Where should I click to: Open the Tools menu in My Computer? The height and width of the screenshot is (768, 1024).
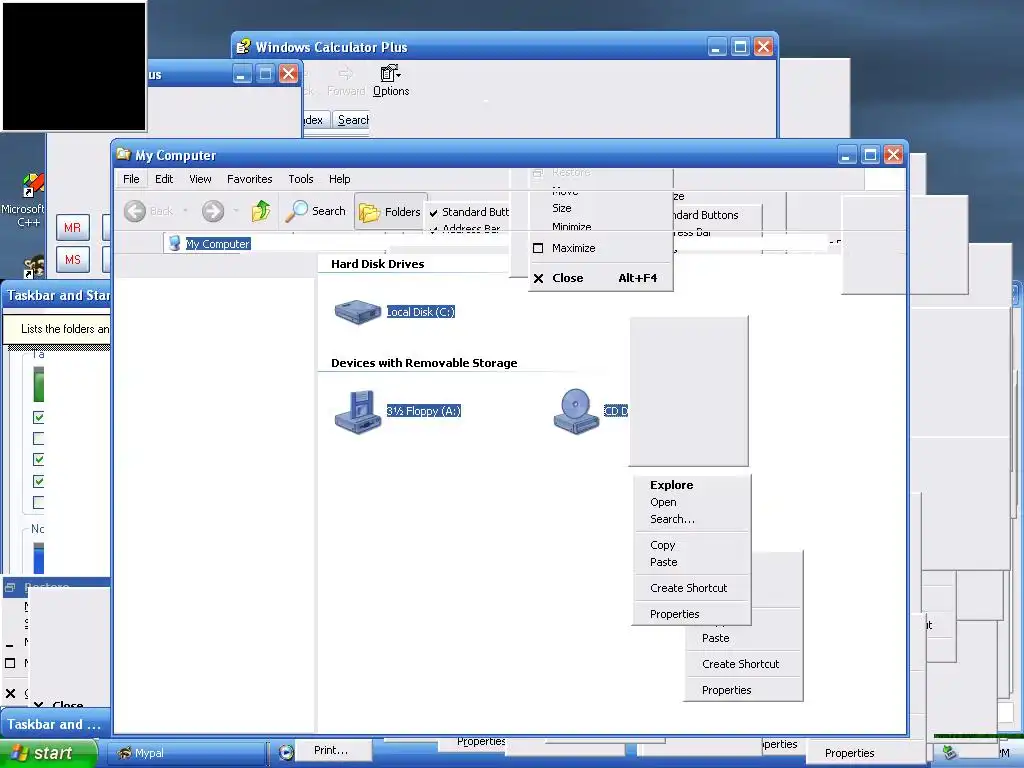click(301, 179)
